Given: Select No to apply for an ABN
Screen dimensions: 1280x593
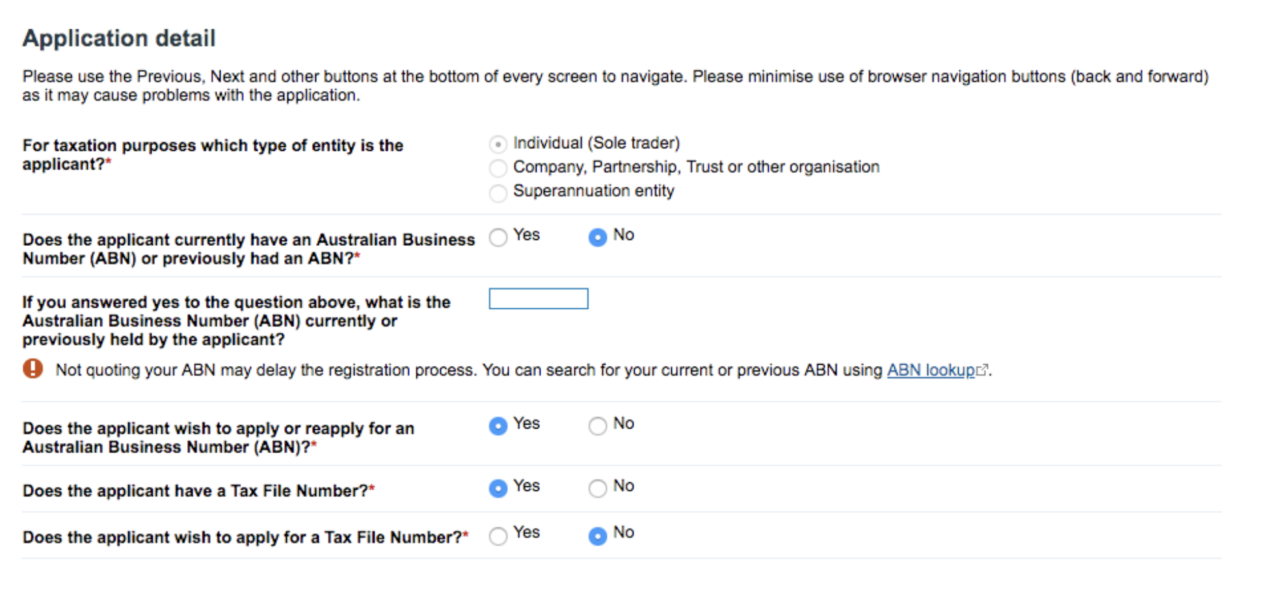Looking at the screenshot, I should (x=597, y=425).
